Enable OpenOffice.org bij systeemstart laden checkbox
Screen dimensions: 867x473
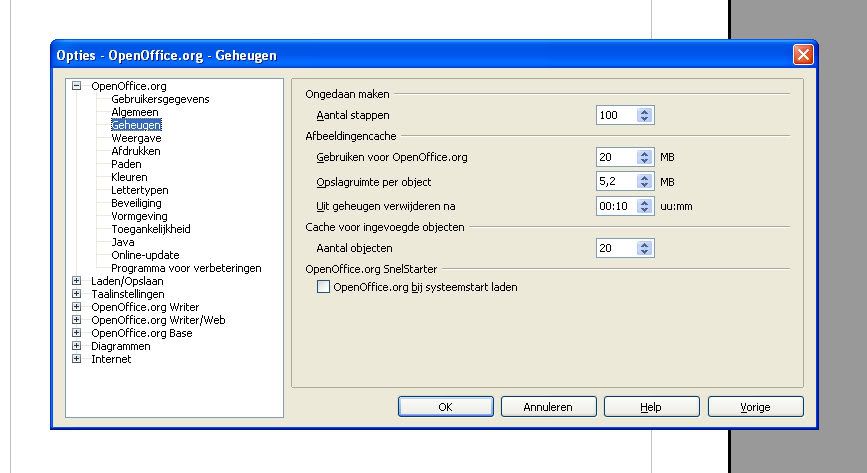pyautogui.click(x=323, y=287)
